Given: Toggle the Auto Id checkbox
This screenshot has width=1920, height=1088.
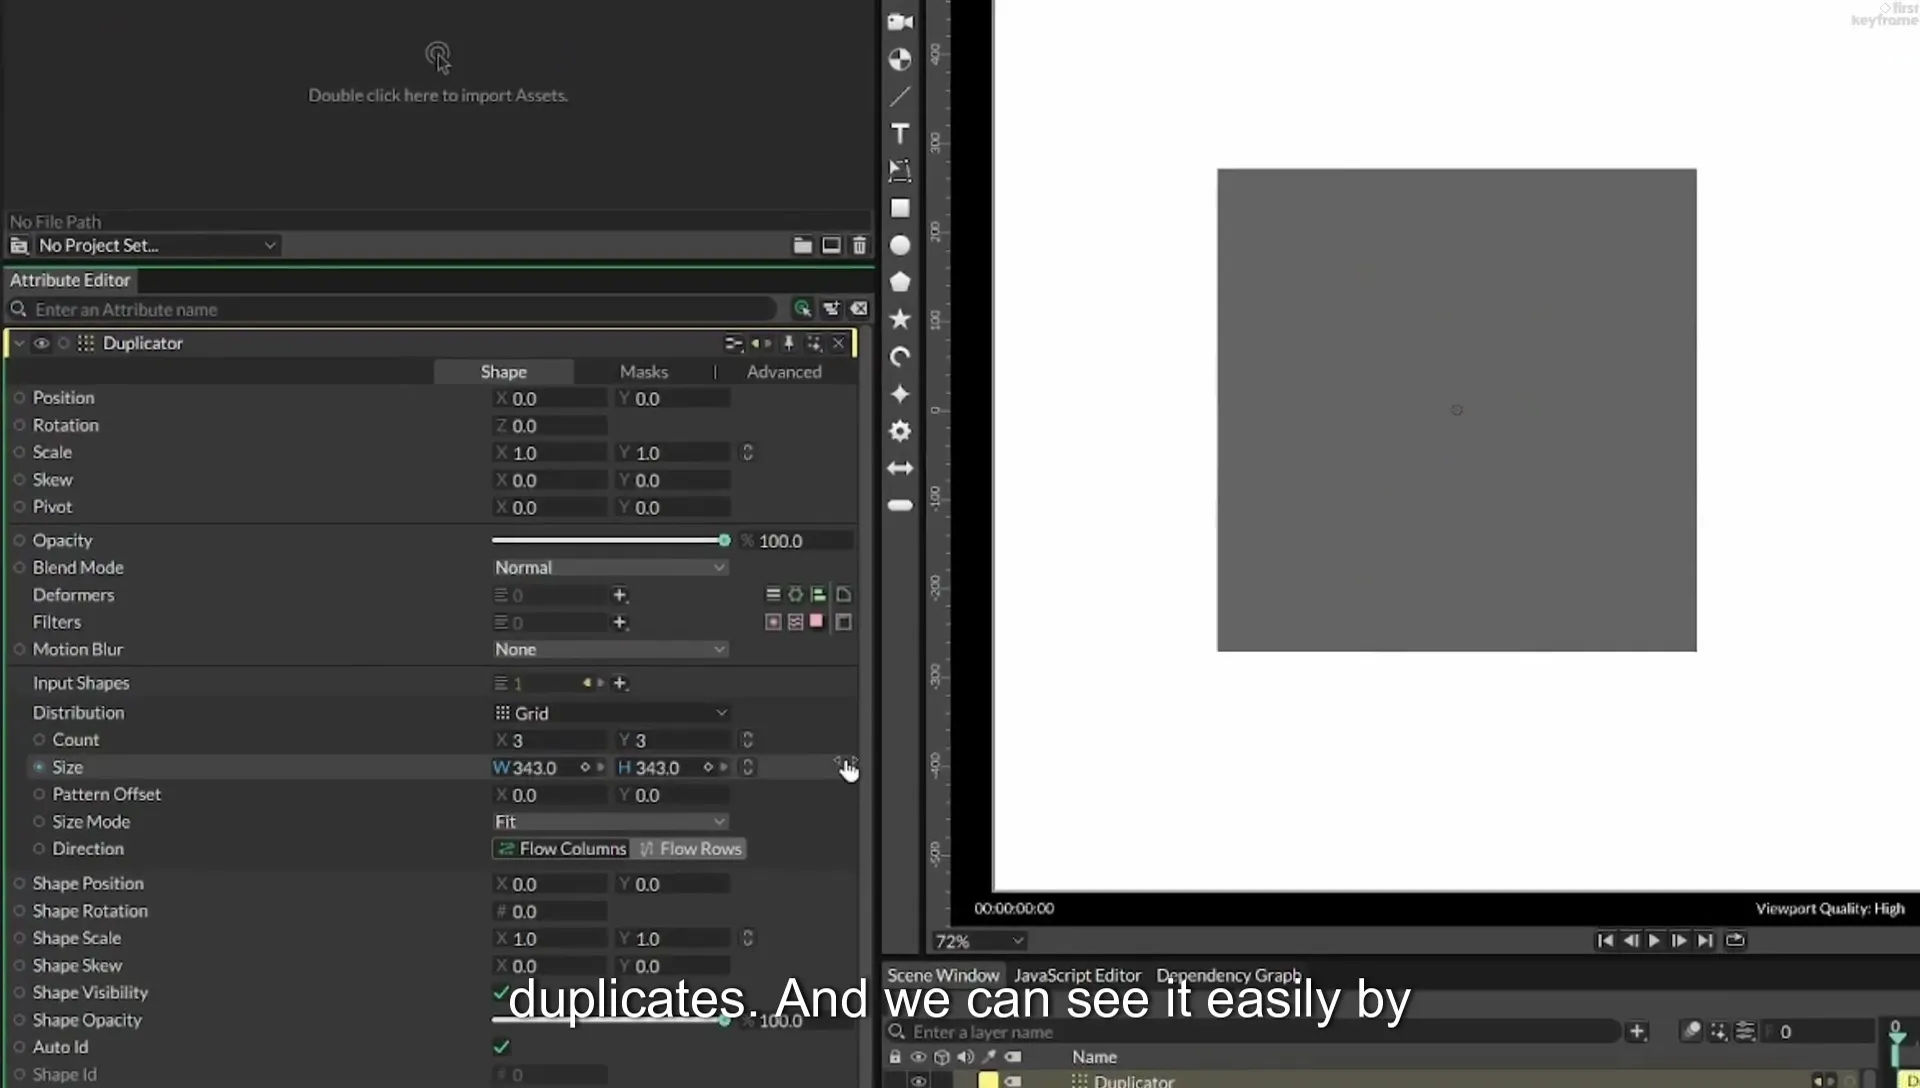Looking at the screenshot, I should [x=501, y=1047].
